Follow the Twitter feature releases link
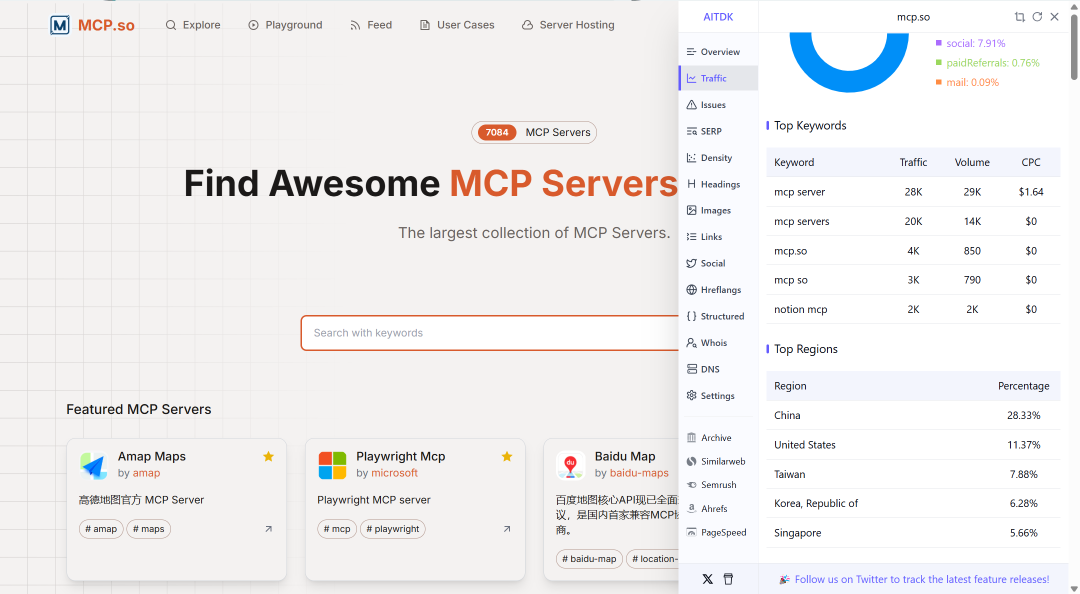This screenshot has height=594, width=1080. tap(922, 580)
